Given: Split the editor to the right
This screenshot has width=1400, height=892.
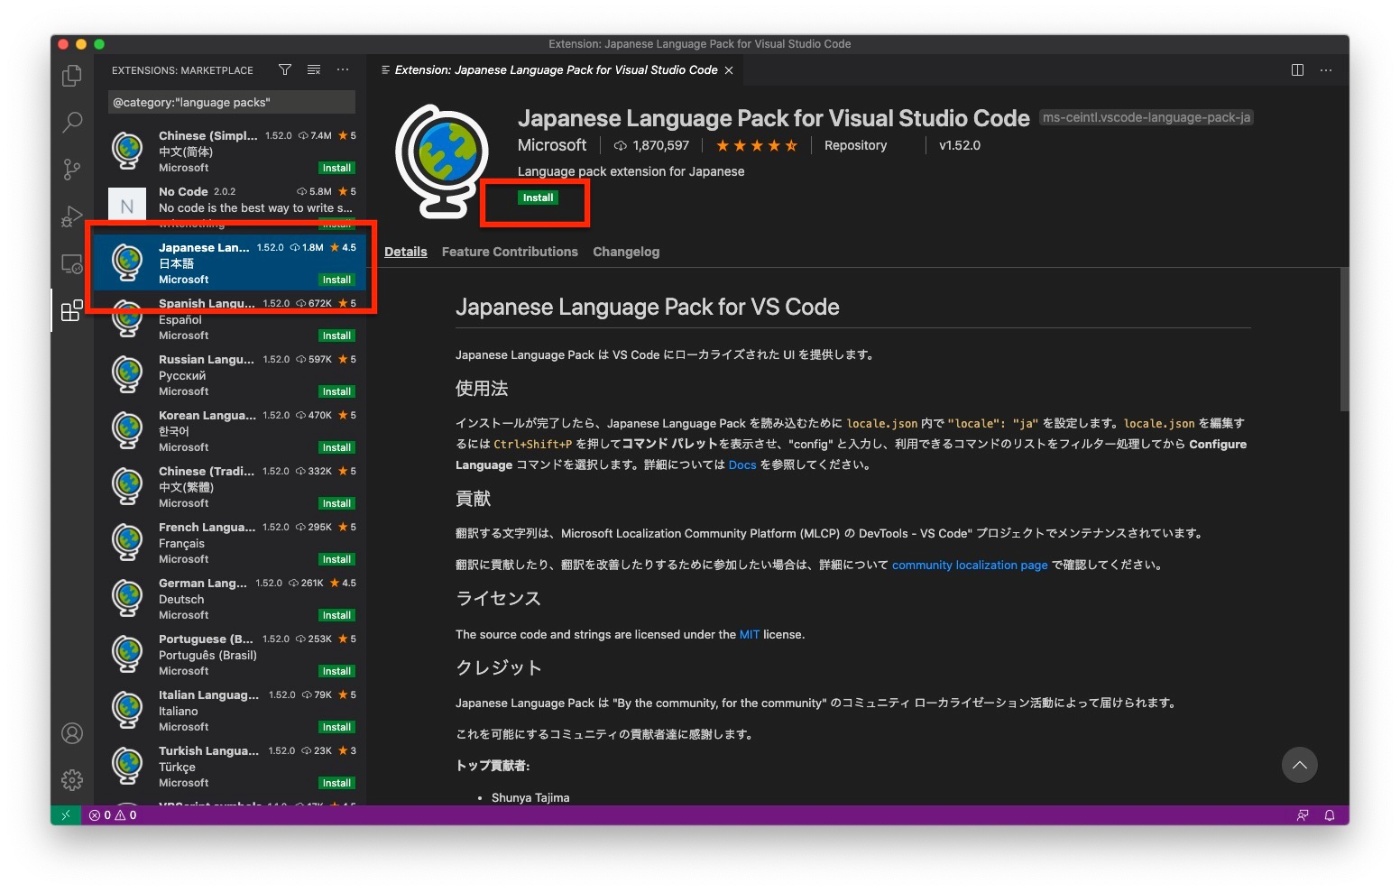Looking at the screenshot, I should point(1297,70).
